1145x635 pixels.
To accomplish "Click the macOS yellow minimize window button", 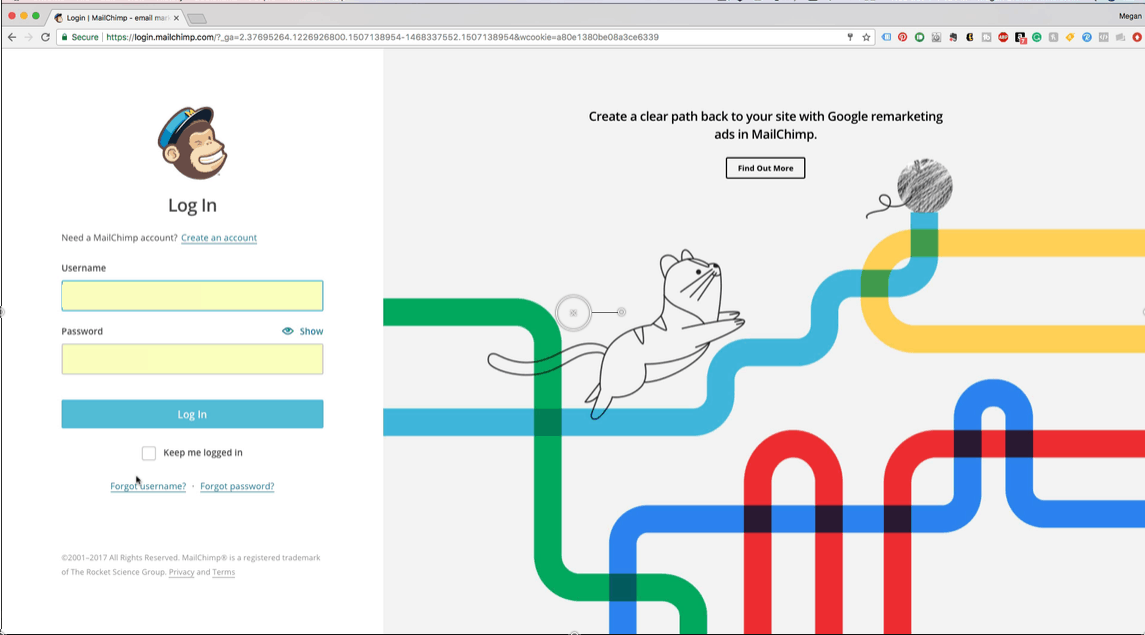I will coord(24,15).
